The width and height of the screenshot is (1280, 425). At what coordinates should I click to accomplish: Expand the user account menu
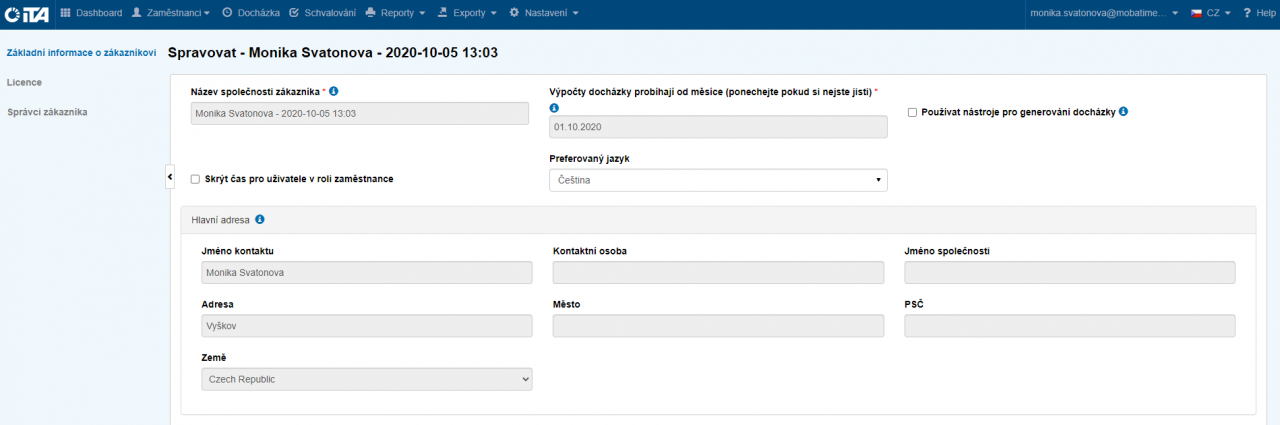(1102, 13)
